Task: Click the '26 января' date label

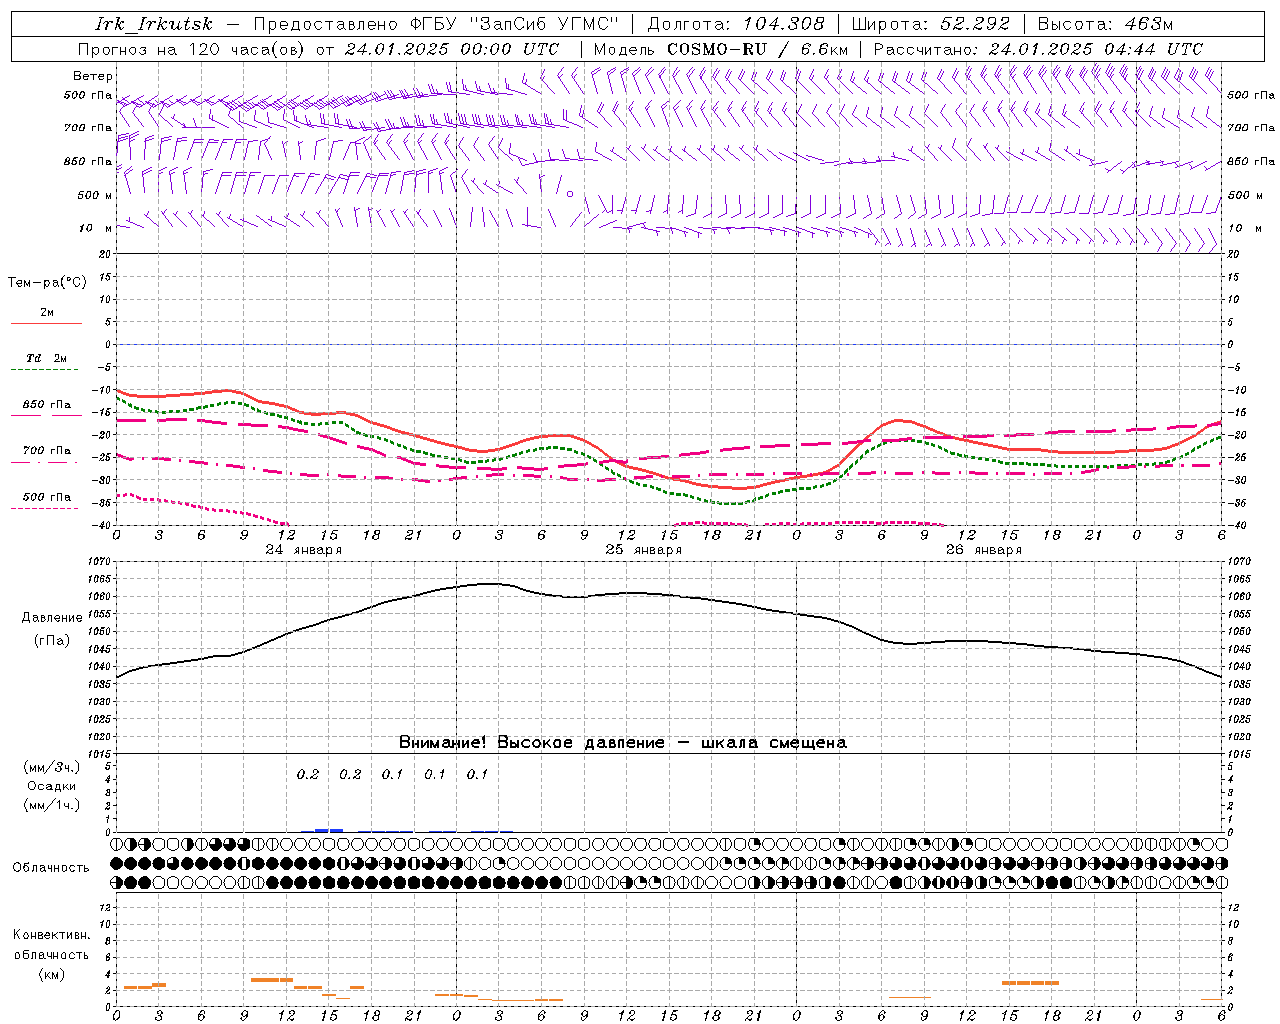Action: [x=984, y=550]
